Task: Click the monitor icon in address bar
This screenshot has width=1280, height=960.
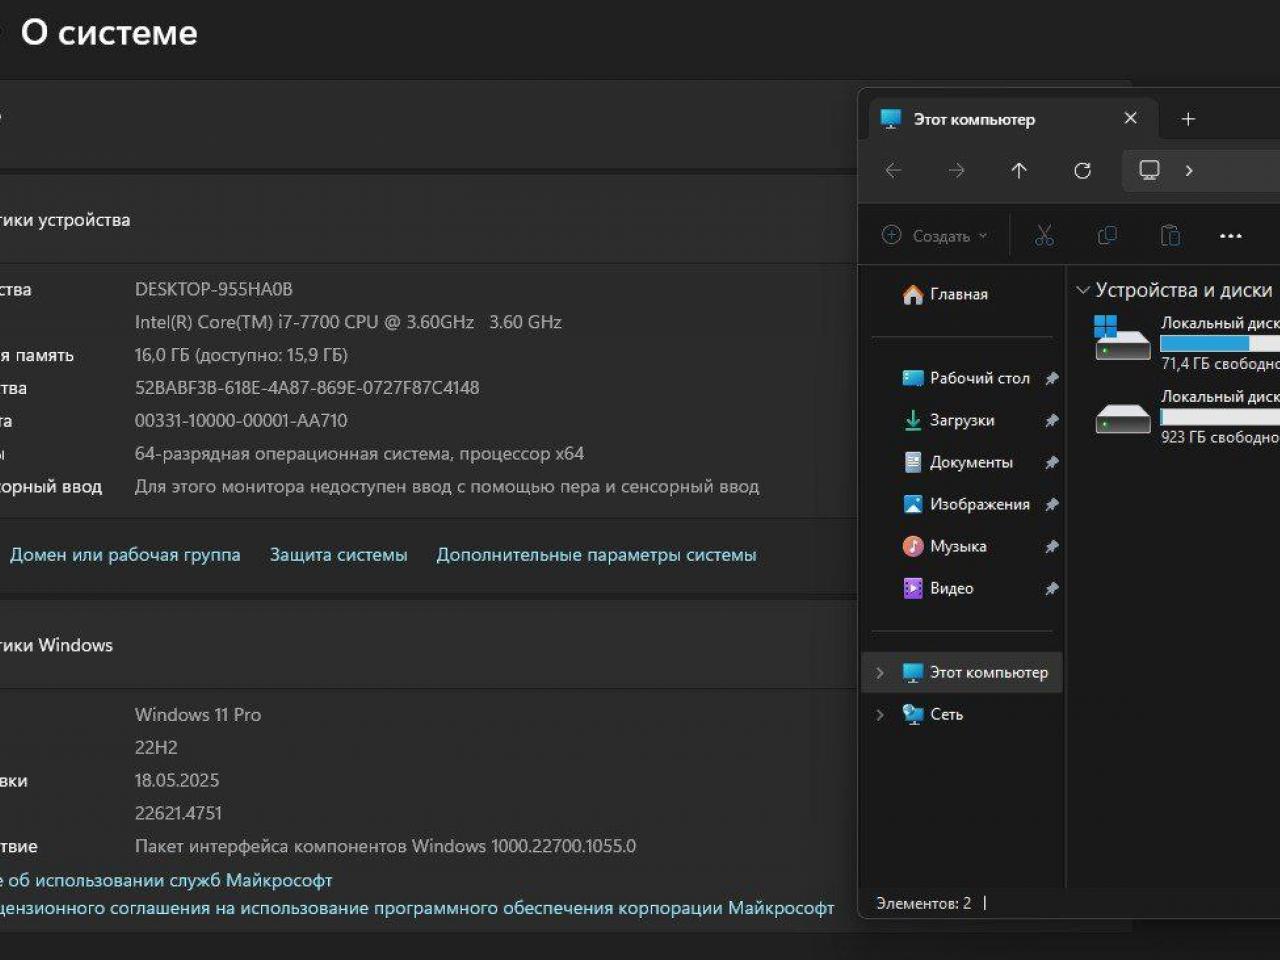Action: tap(1150, 170)
